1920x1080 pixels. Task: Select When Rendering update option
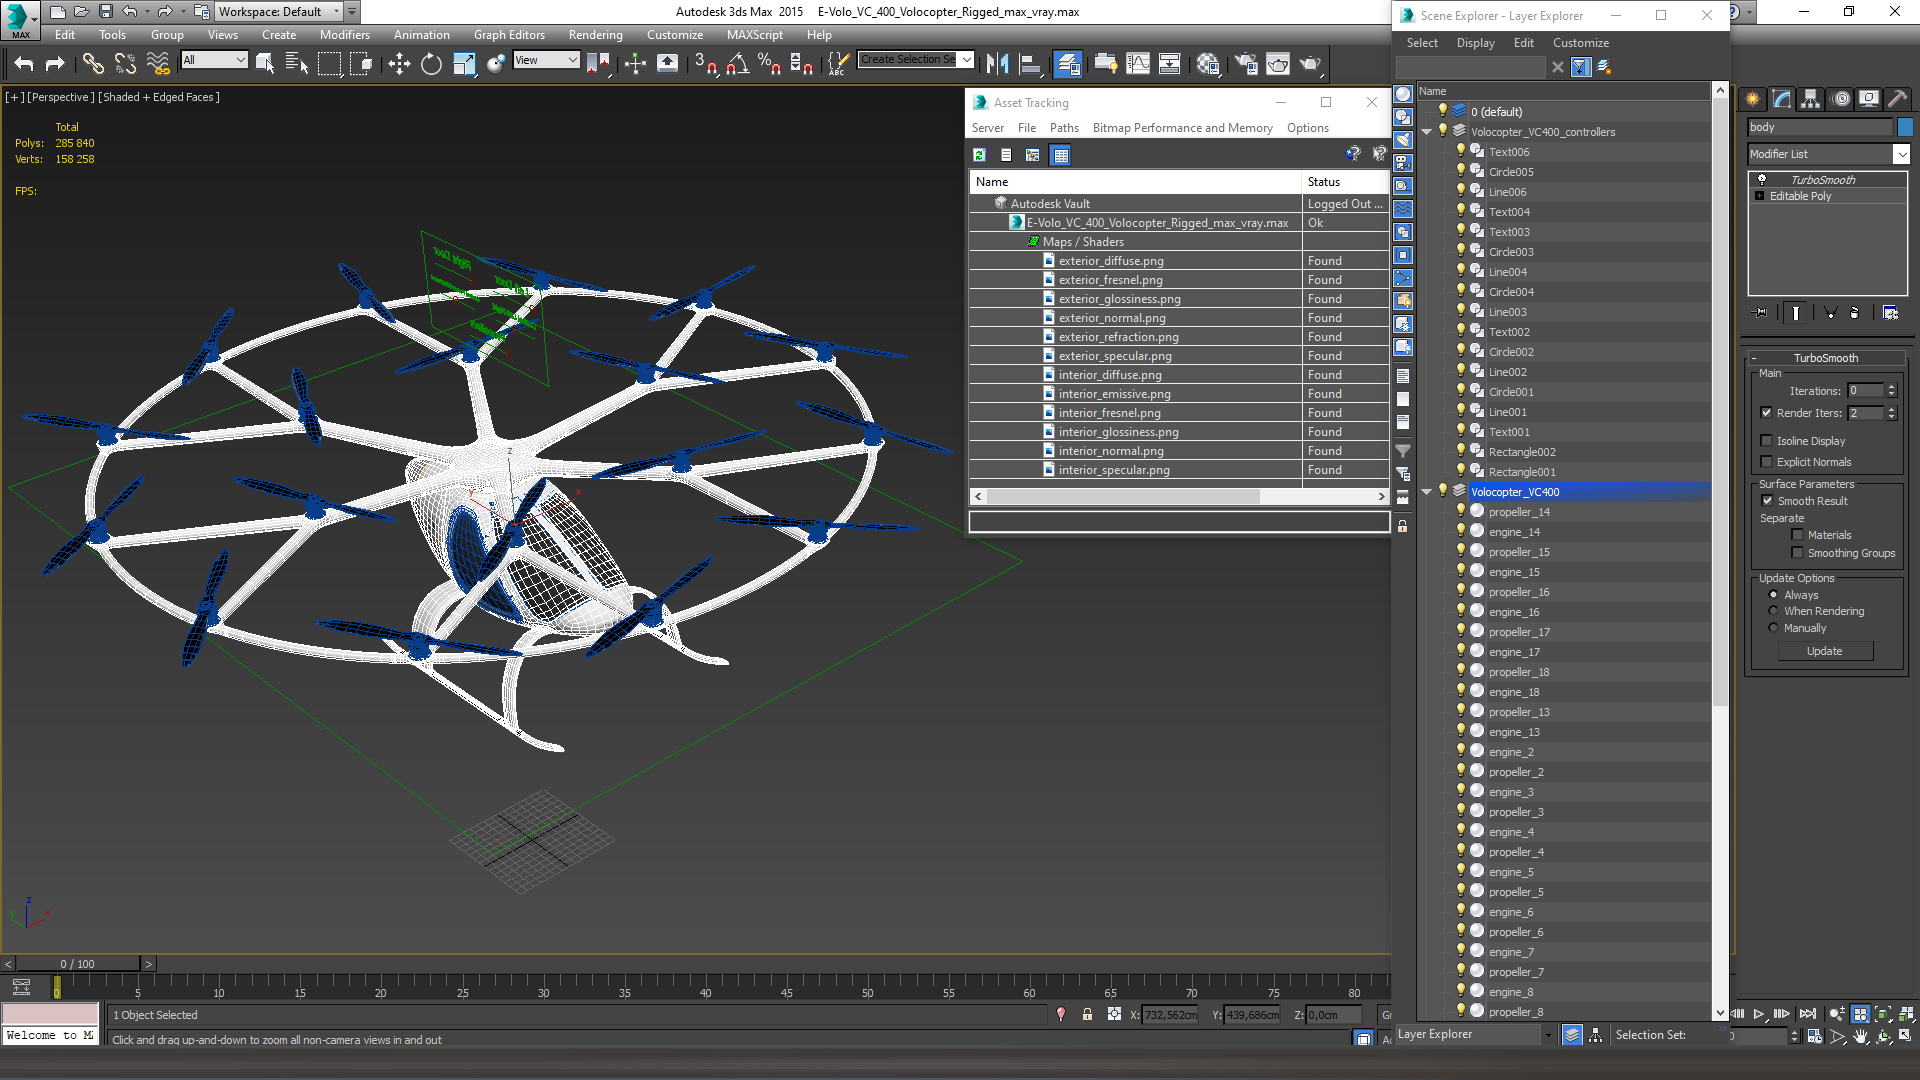[x=1774, y=611]
